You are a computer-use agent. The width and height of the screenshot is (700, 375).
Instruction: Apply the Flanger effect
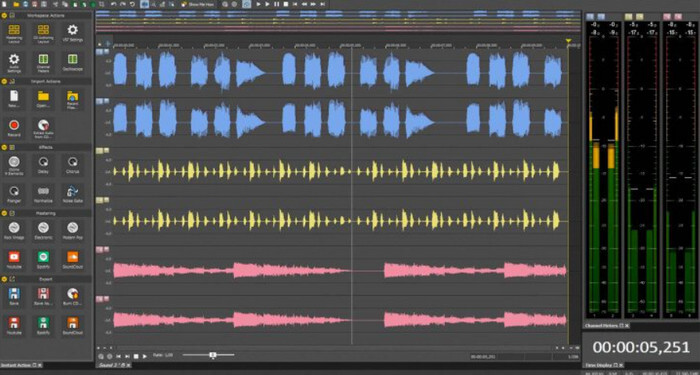14,194
